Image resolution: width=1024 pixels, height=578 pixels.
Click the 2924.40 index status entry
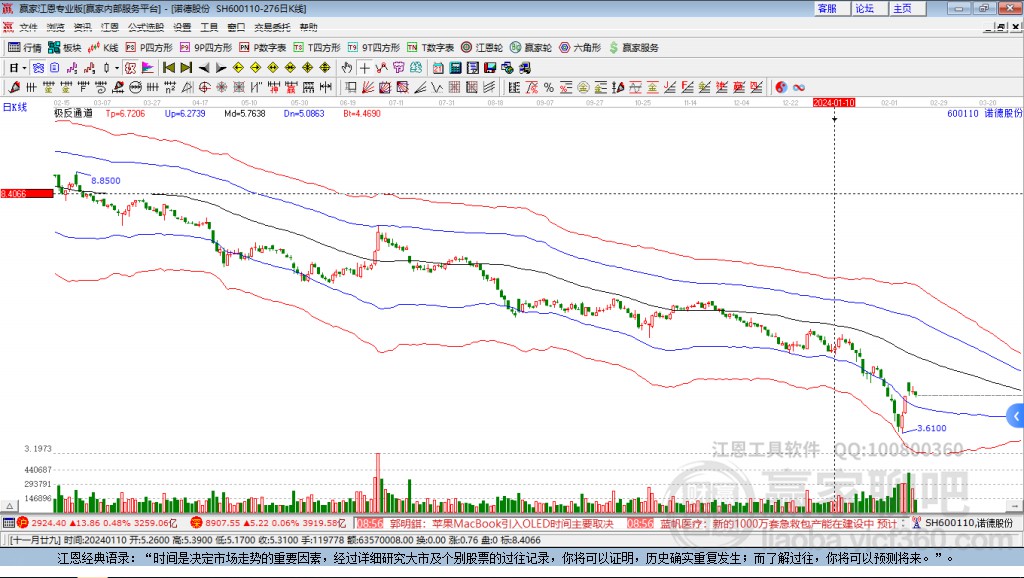point(97,522)
